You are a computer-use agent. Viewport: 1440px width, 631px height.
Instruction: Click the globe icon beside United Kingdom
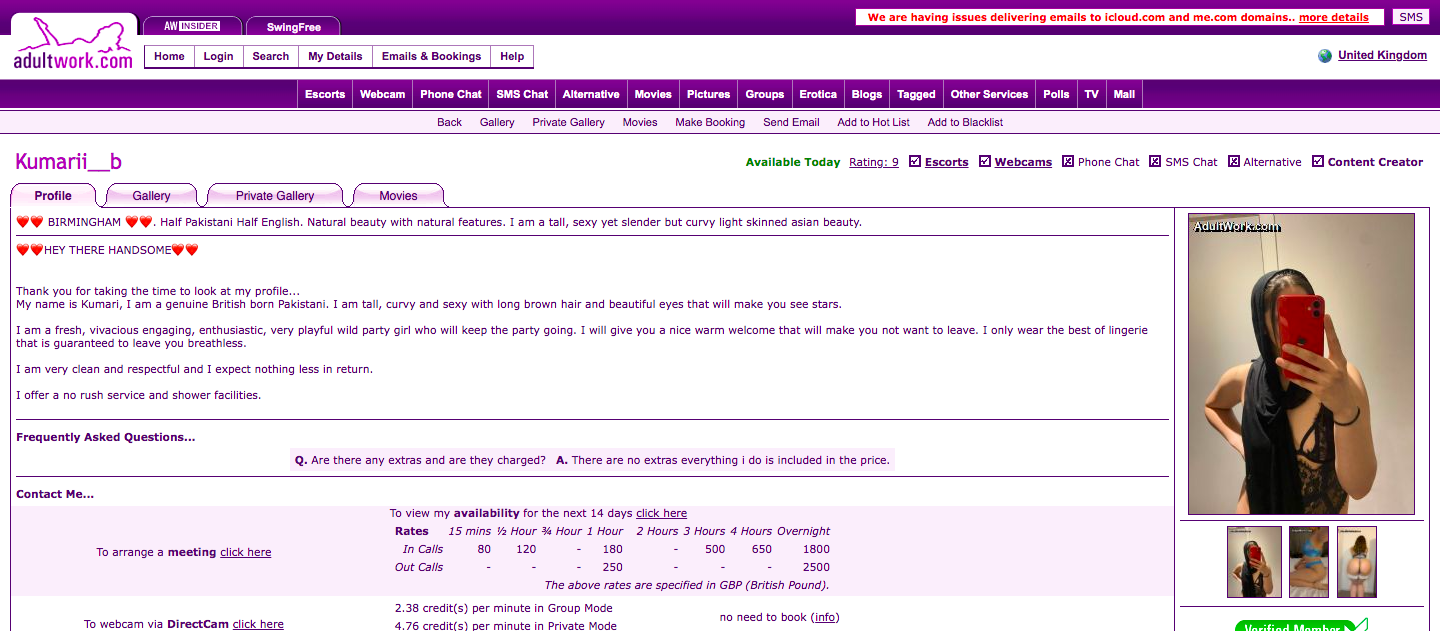(x=1325, y=56)
